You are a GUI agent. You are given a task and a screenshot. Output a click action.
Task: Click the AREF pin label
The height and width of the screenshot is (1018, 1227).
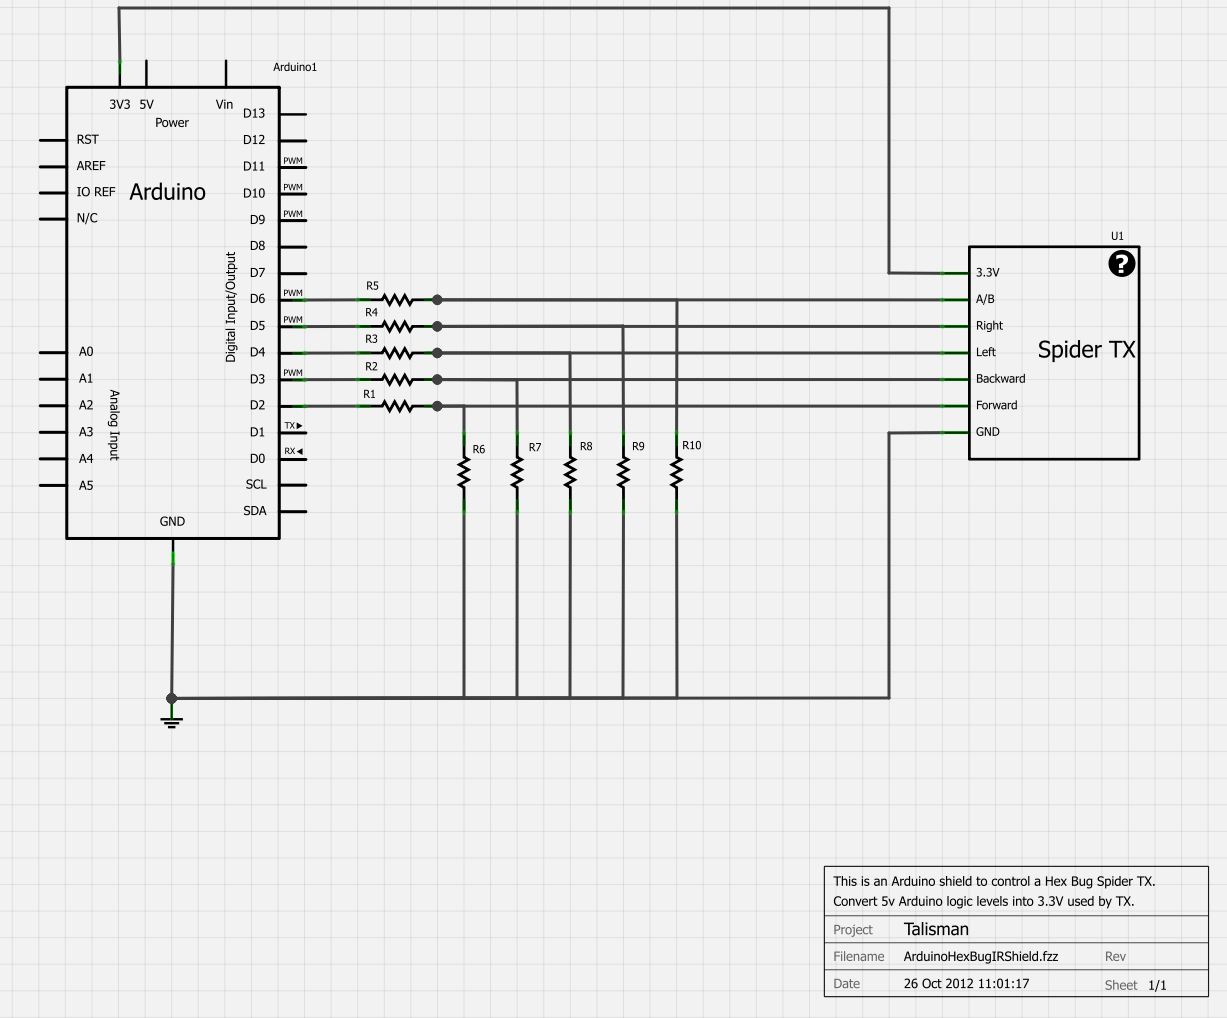pyautogui.click(x=91, y=166)
